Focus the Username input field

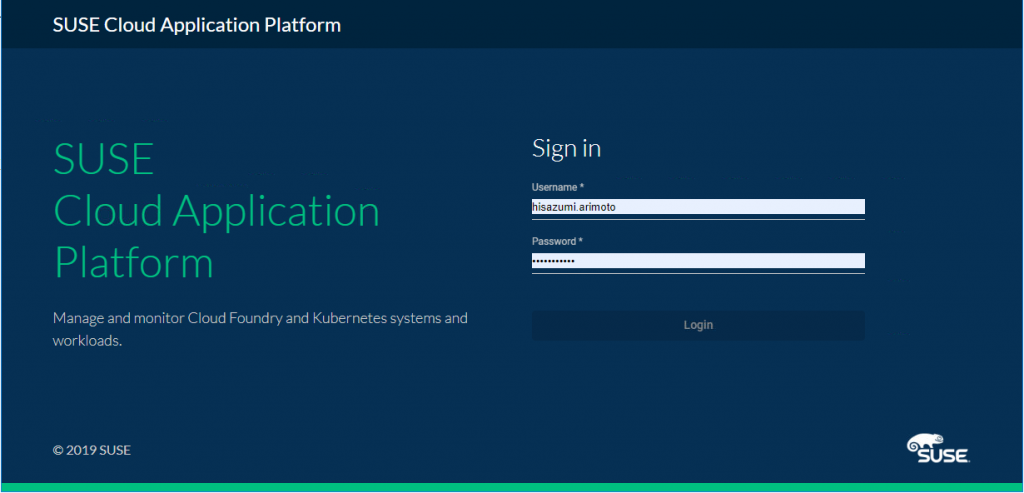[x=698, y=207]
